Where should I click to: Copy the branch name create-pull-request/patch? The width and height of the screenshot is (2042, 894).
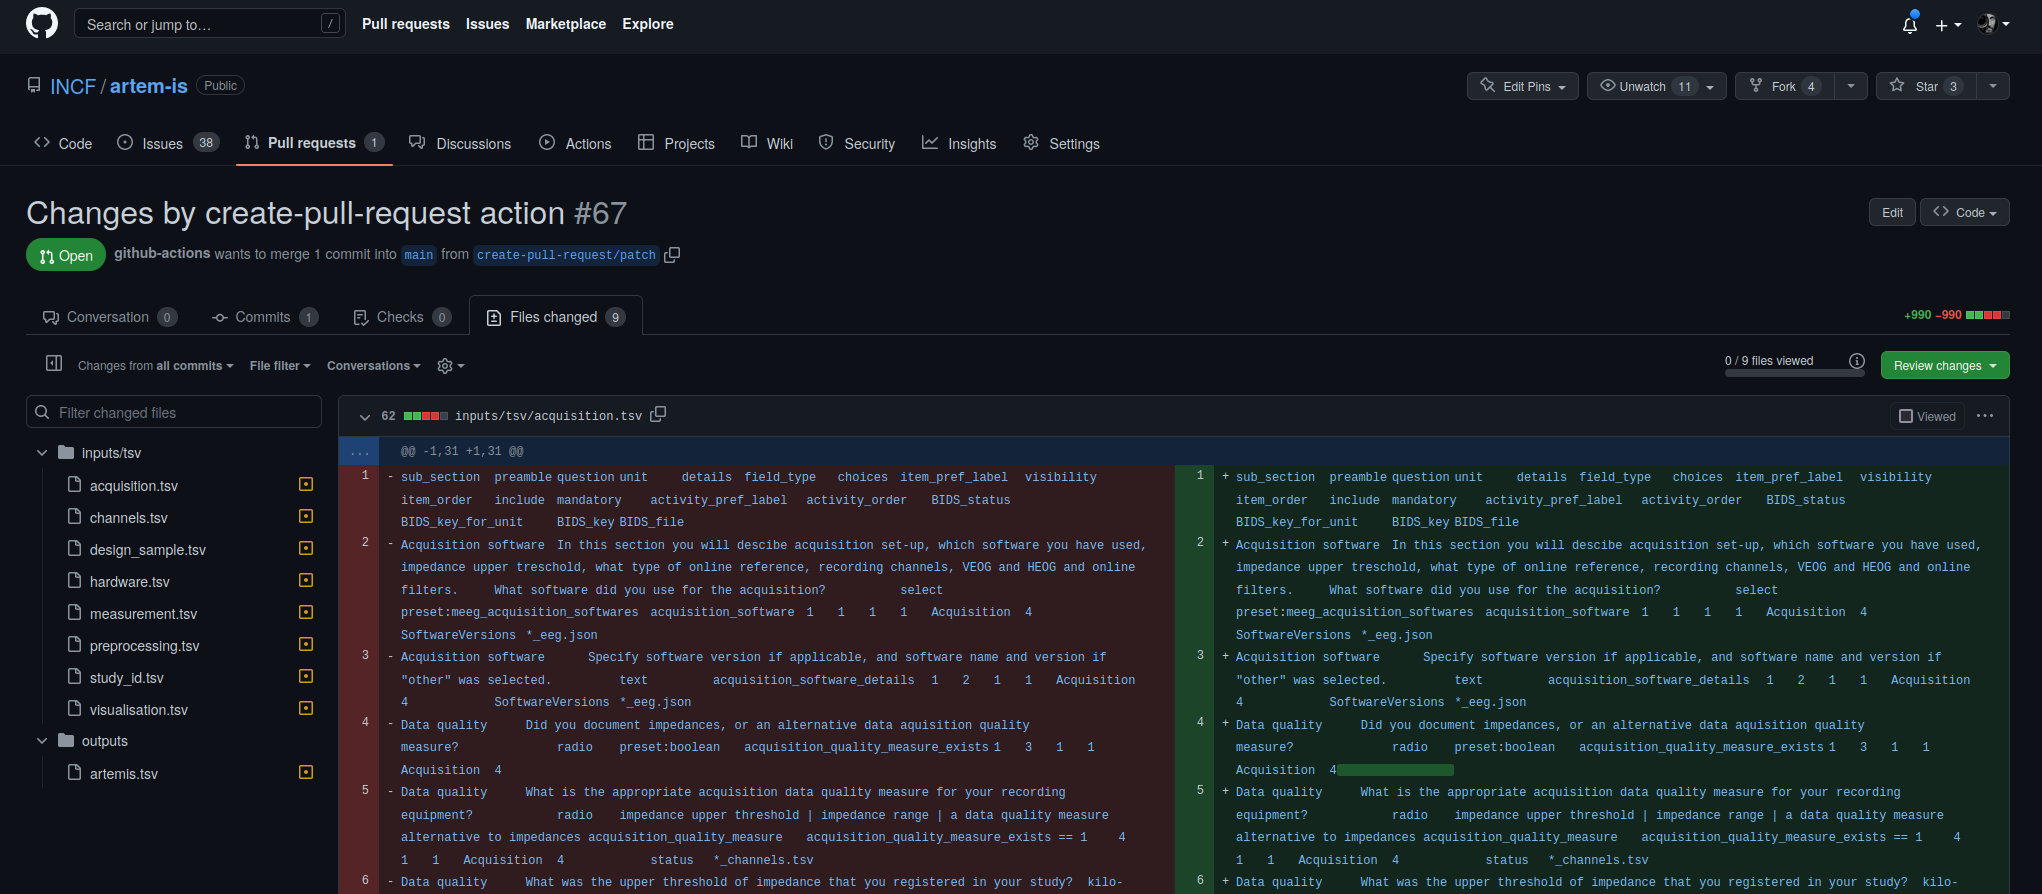(x=672, y=255)
